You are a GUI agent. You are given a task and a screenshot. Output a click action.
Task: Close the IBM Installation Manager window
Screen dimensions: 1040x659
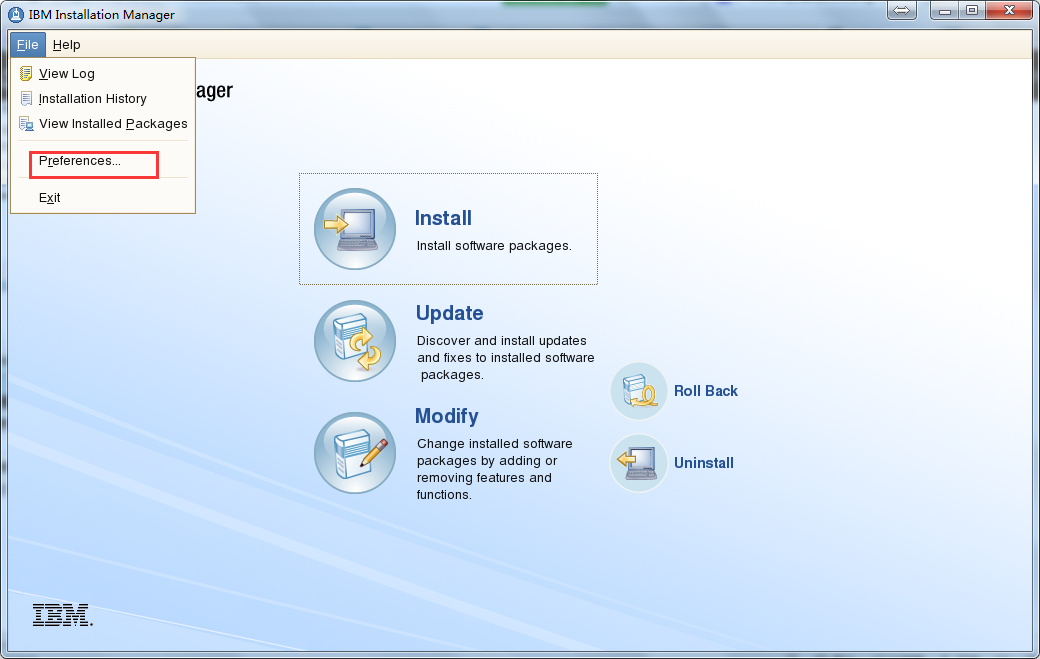pyautogui.click(x=1009, y=10)
